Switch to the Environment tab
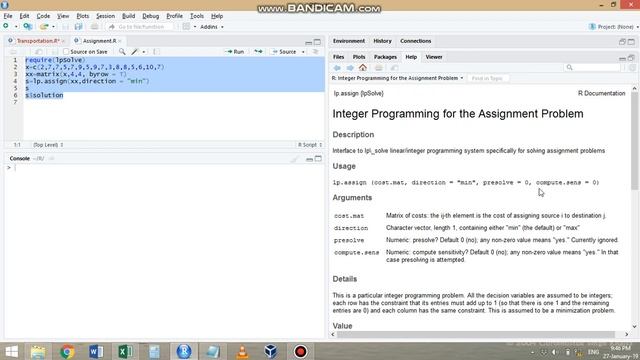640x360 pixels. [x=349, y=41]
